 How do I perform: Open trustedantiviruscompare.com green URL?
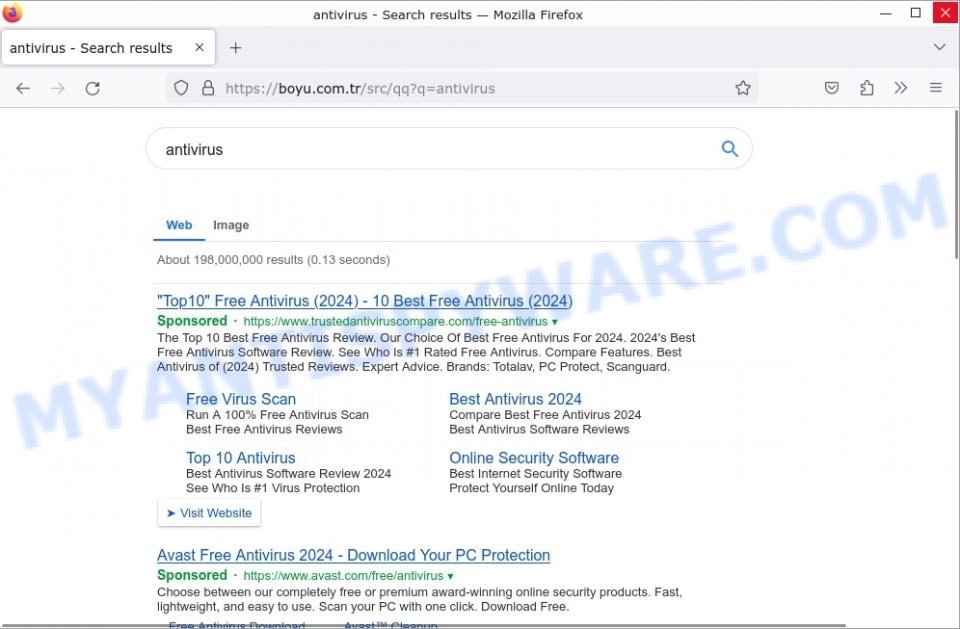(396, 322)
